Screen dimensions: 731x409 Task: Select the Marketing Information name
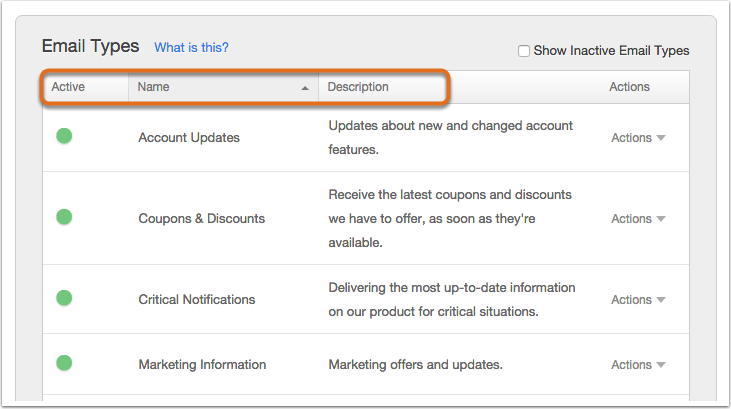(x=202, y=364)
